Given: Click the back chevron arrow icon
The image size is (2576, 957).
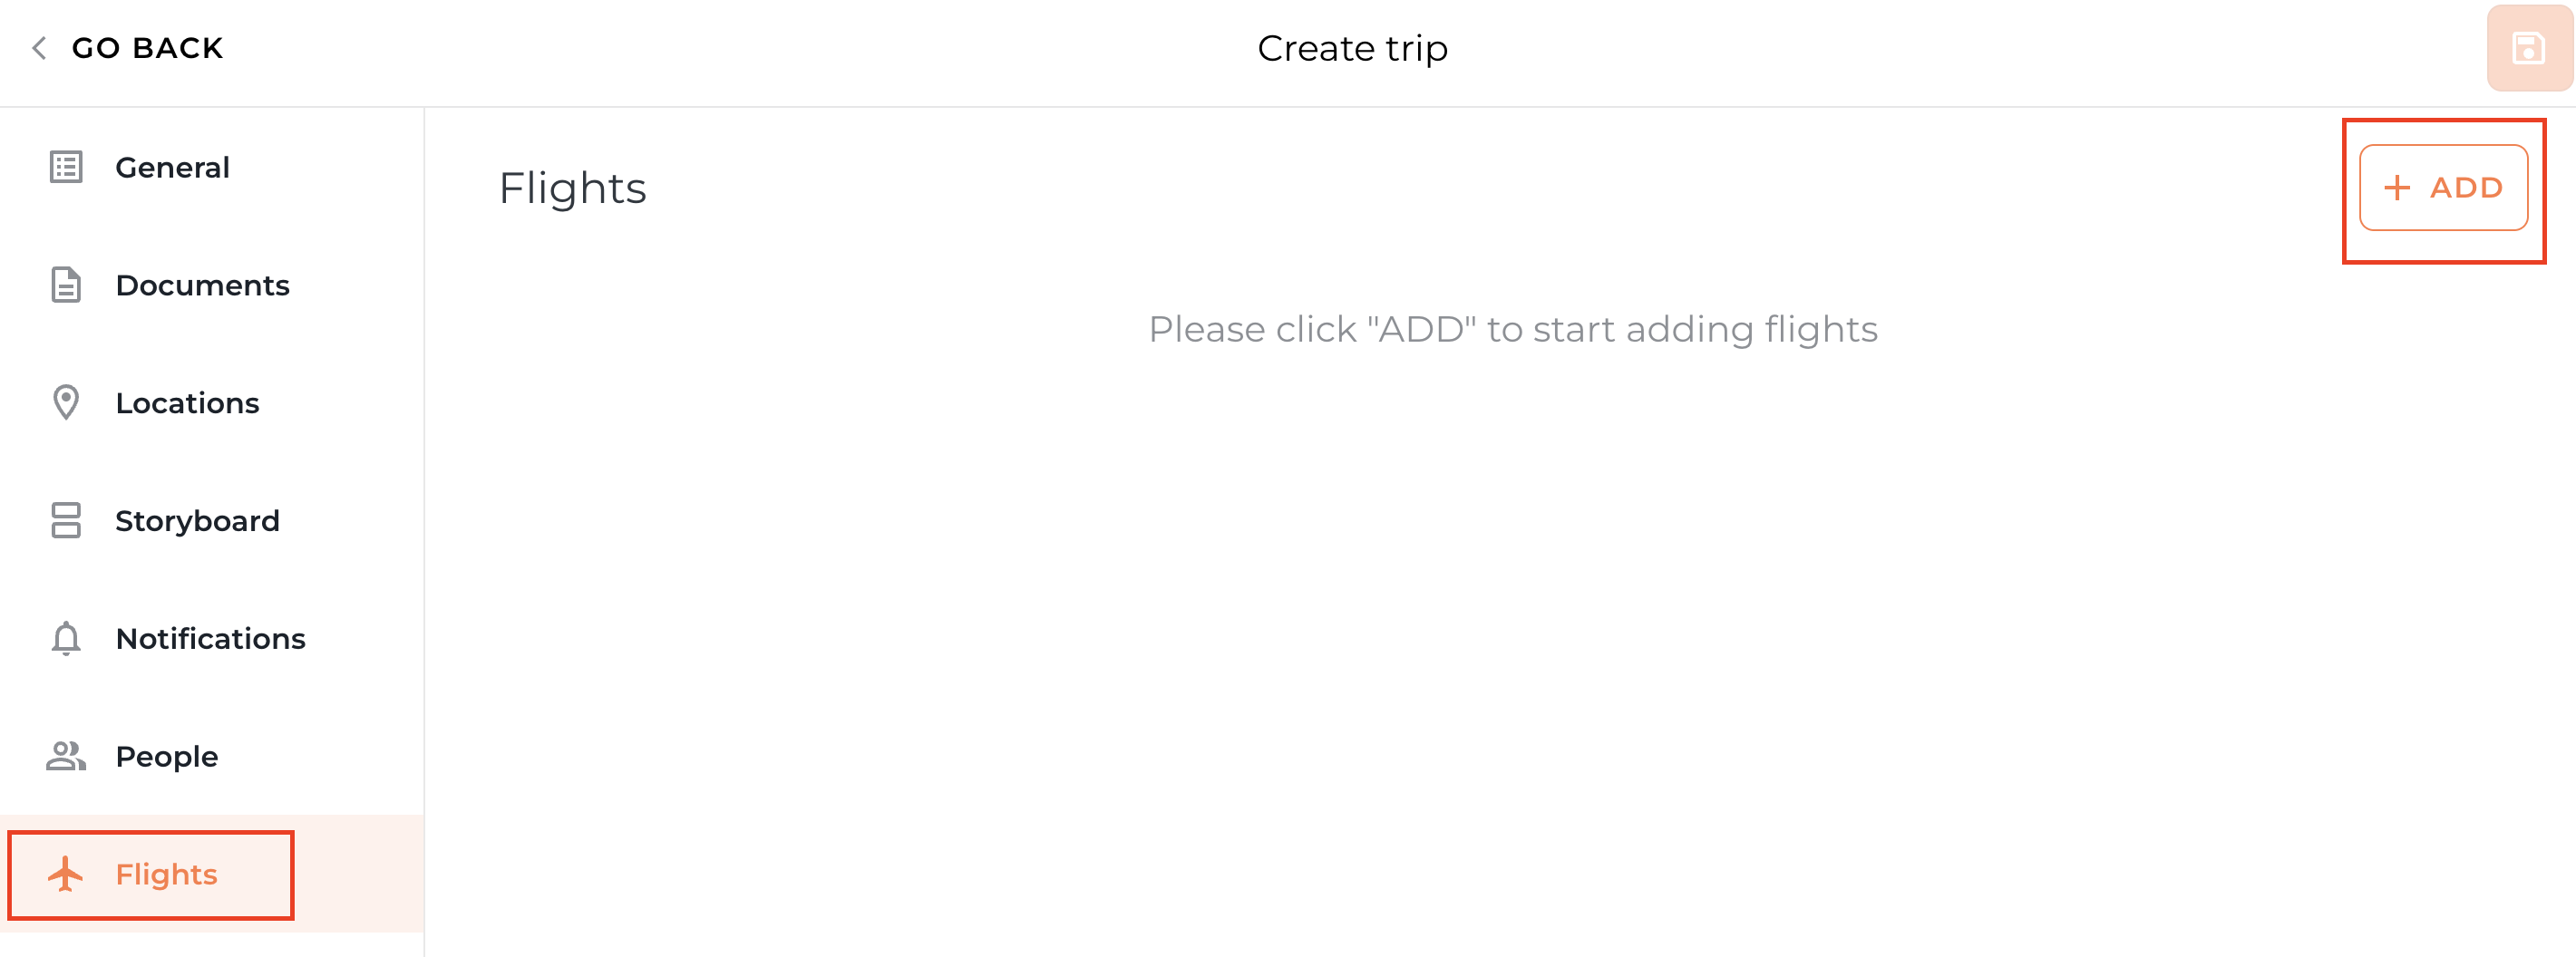Looking at the screenshot, I should (x=40, y=48).
